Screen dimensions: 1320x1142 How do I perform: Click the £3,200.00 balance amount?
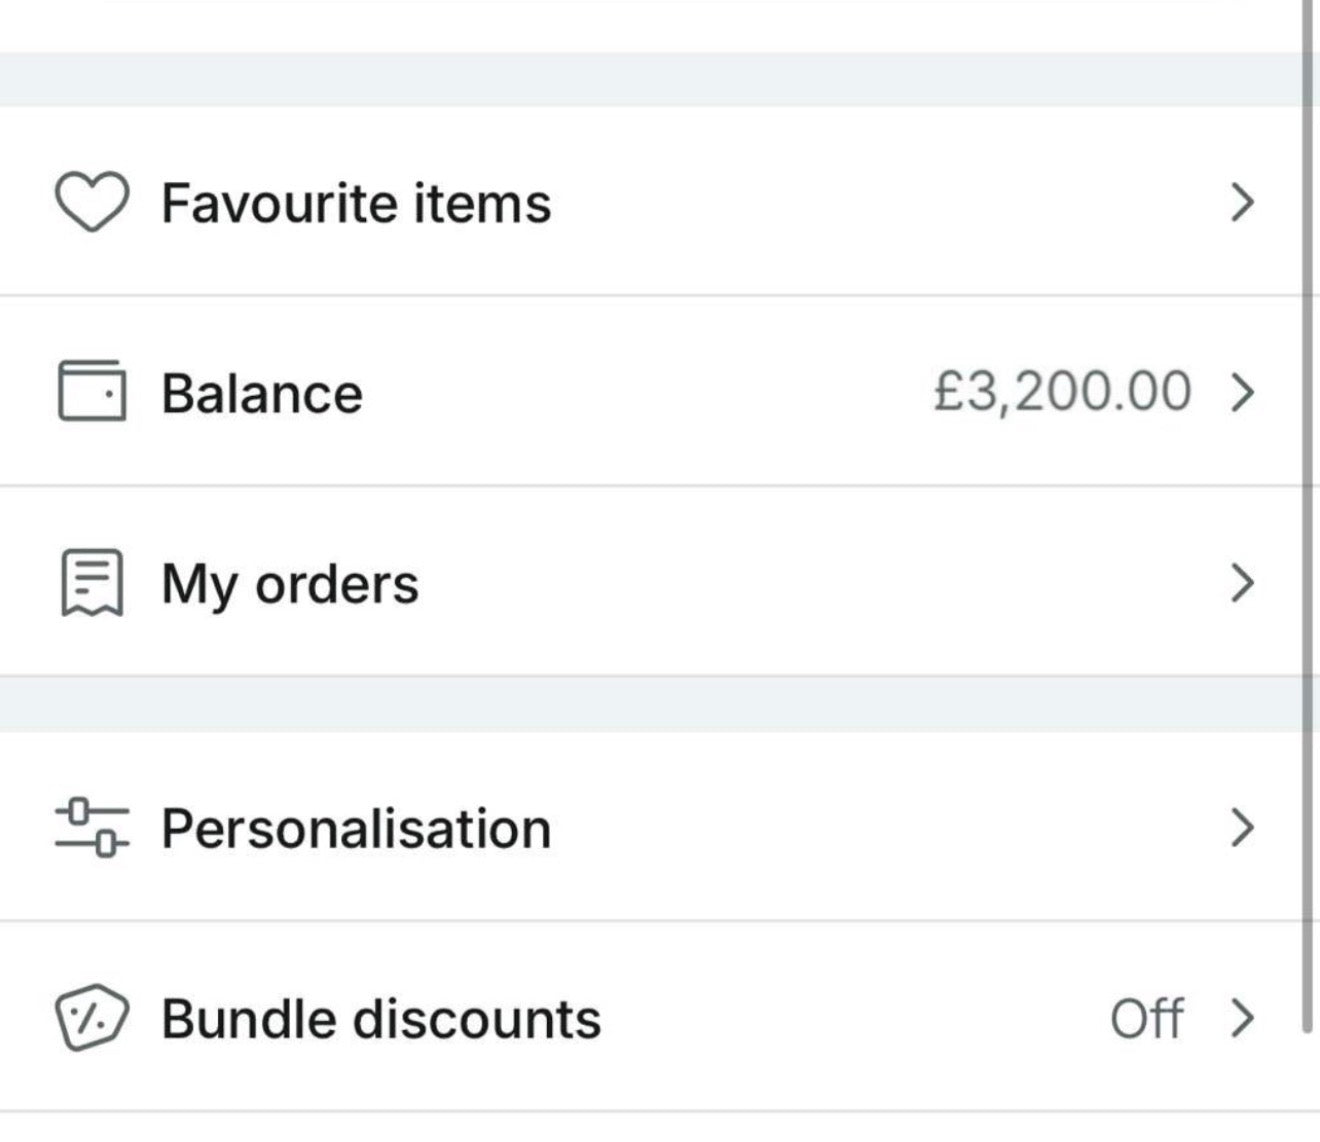point(1062,391)
